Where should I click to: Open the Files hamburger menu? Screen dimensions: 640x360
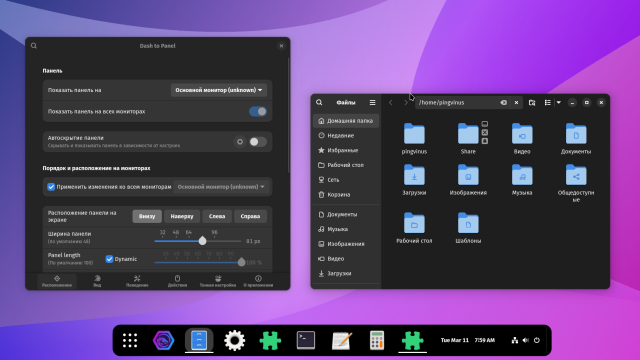point(372,102)
